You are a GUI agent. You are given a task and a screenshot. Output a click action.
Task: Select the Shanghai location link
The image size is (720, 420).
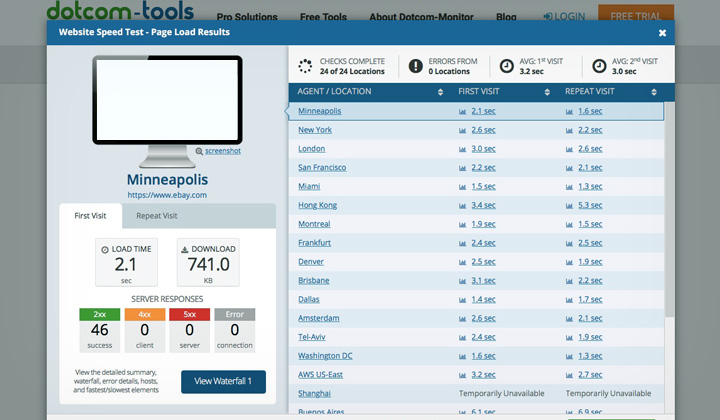point(314,393)
